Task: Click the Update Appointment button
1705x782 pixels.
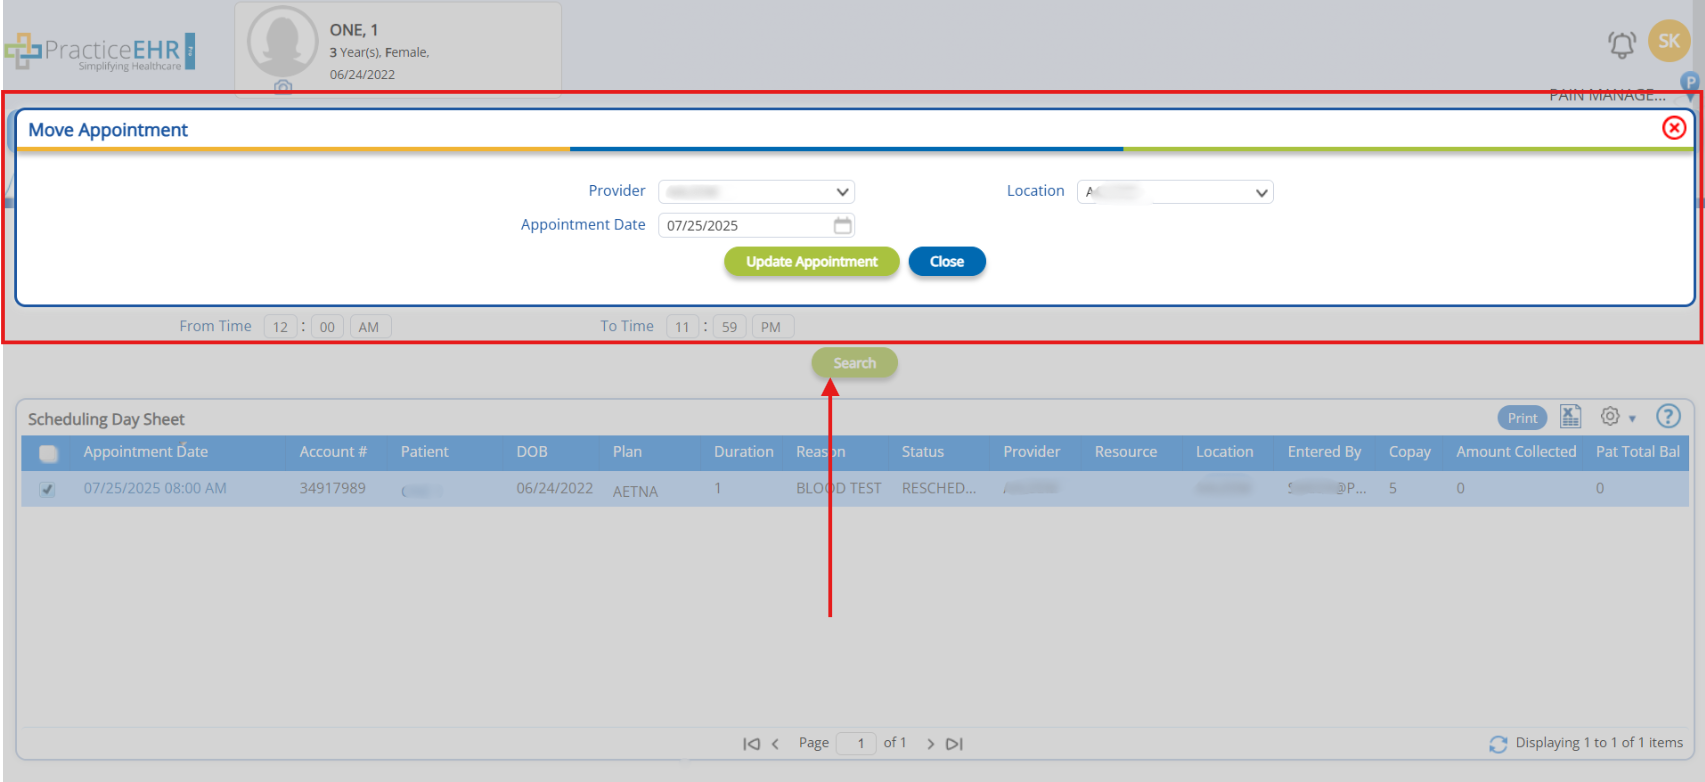Action: pyautogui.click(x=811, y=262)
